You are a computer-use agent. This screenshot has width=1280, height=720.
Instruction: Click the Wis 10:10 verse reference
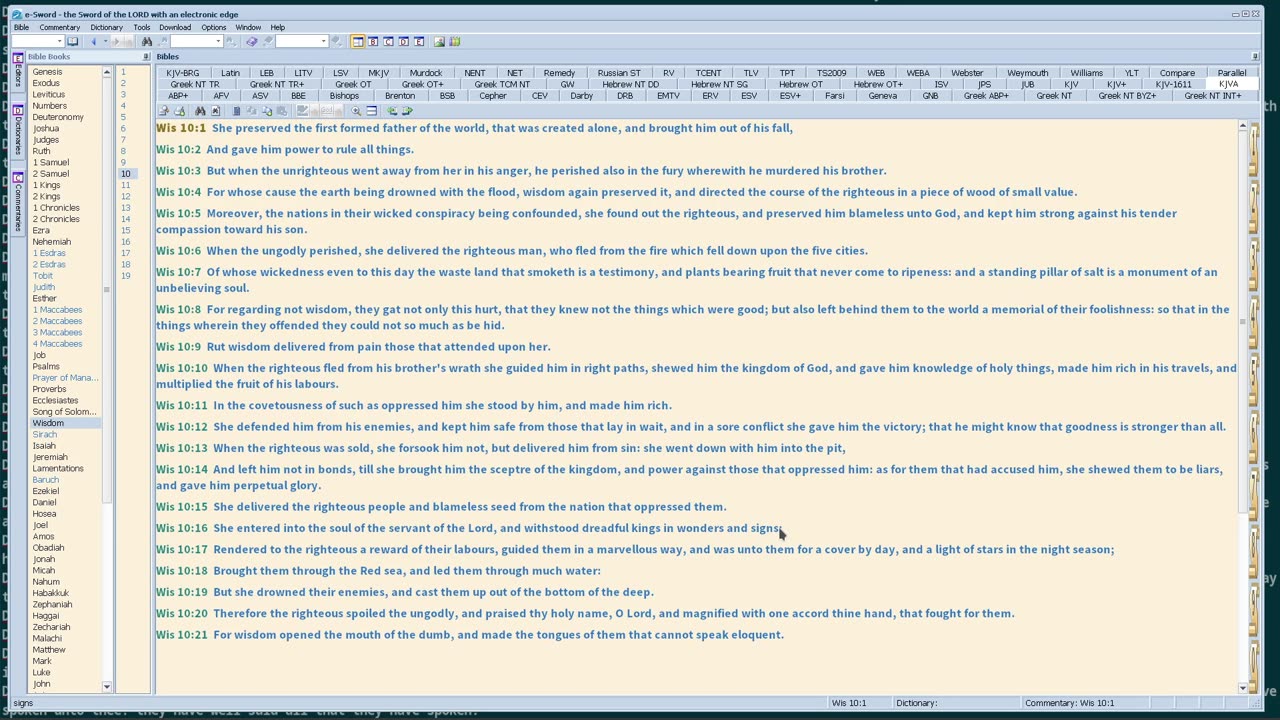(181, 368)
